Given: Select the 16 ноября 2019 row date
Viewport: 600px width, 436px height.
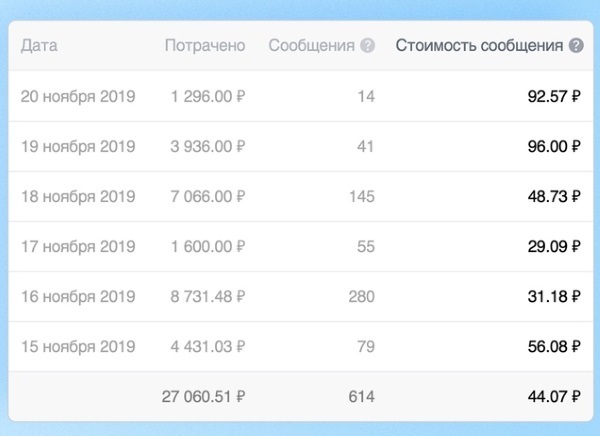Looking at the screenshot, I should pos(78,297).
